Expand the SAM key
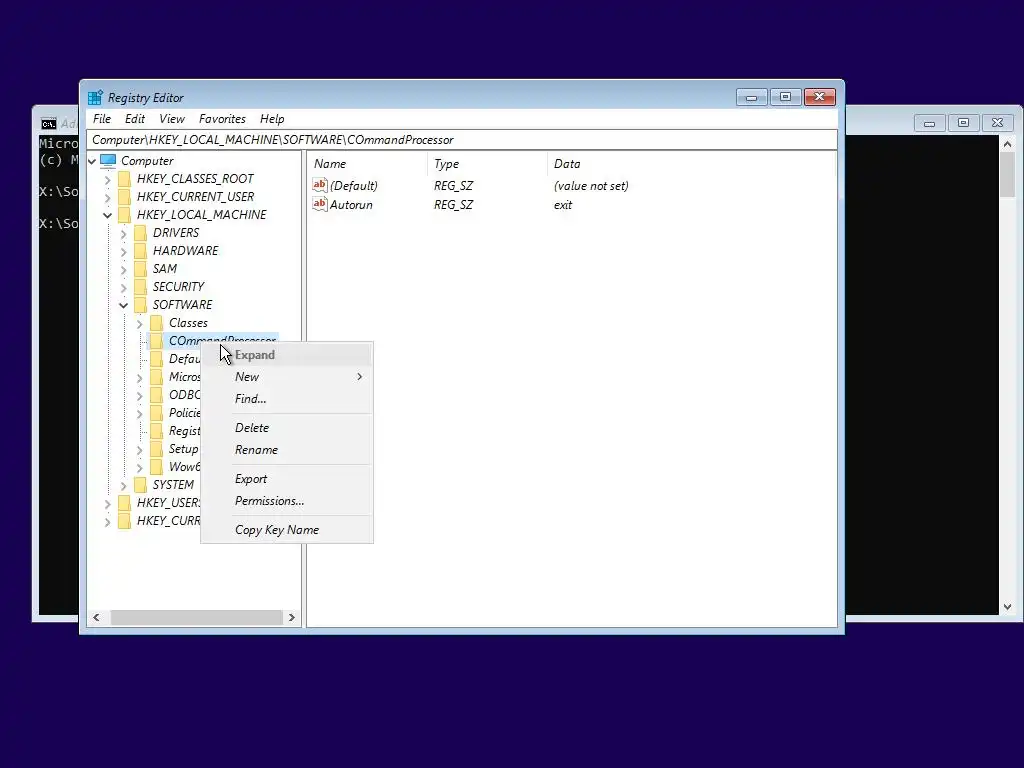The width and height of the screenshot is (1024, 768). point(123,269)
